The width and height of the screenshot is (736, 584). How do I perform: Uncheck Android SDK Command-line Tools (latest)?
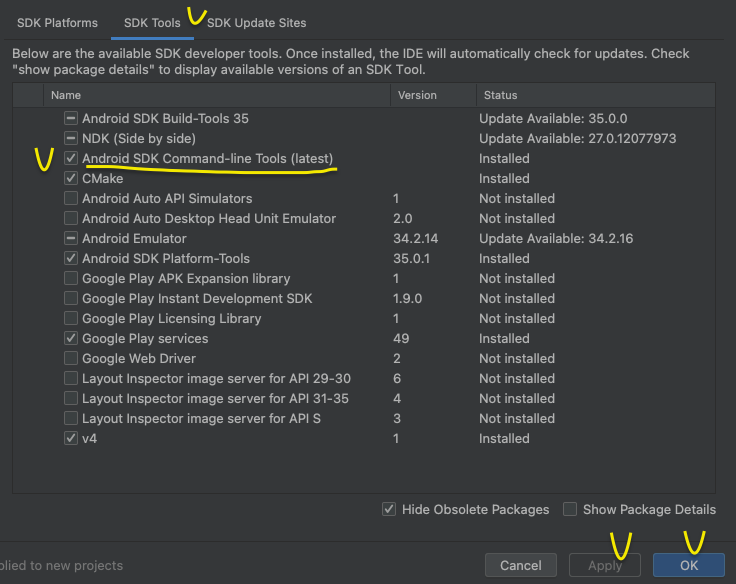pyautogui.click(x=71, y=158)
